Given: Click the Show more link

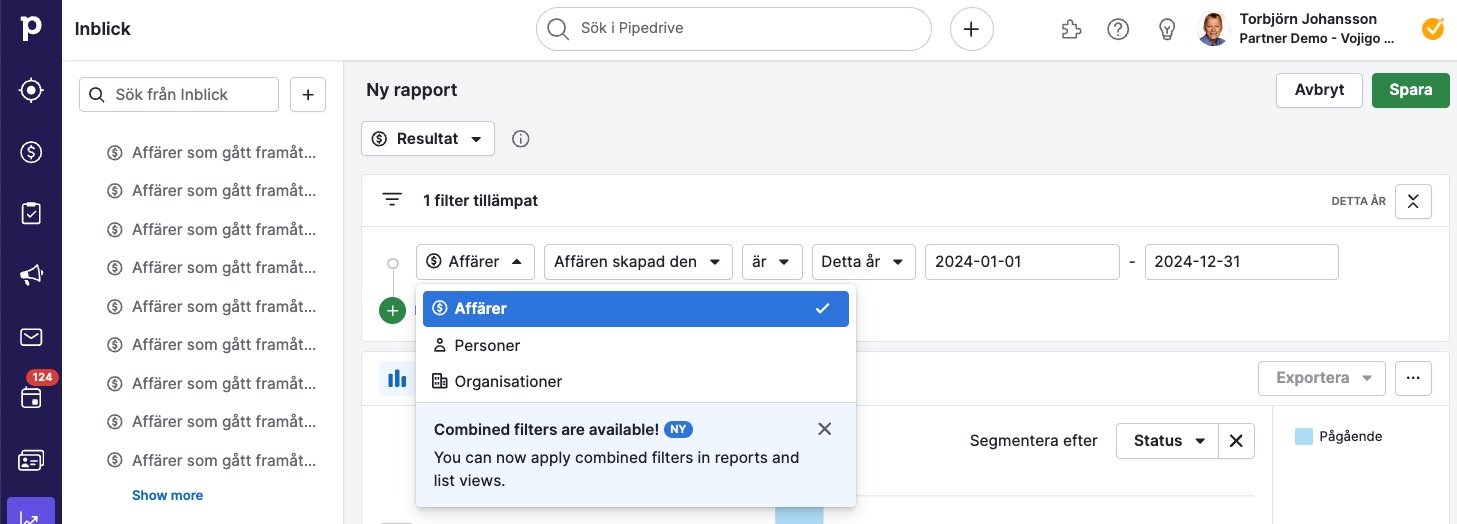Looking at the screenshot, I should [x=167, y=495].
